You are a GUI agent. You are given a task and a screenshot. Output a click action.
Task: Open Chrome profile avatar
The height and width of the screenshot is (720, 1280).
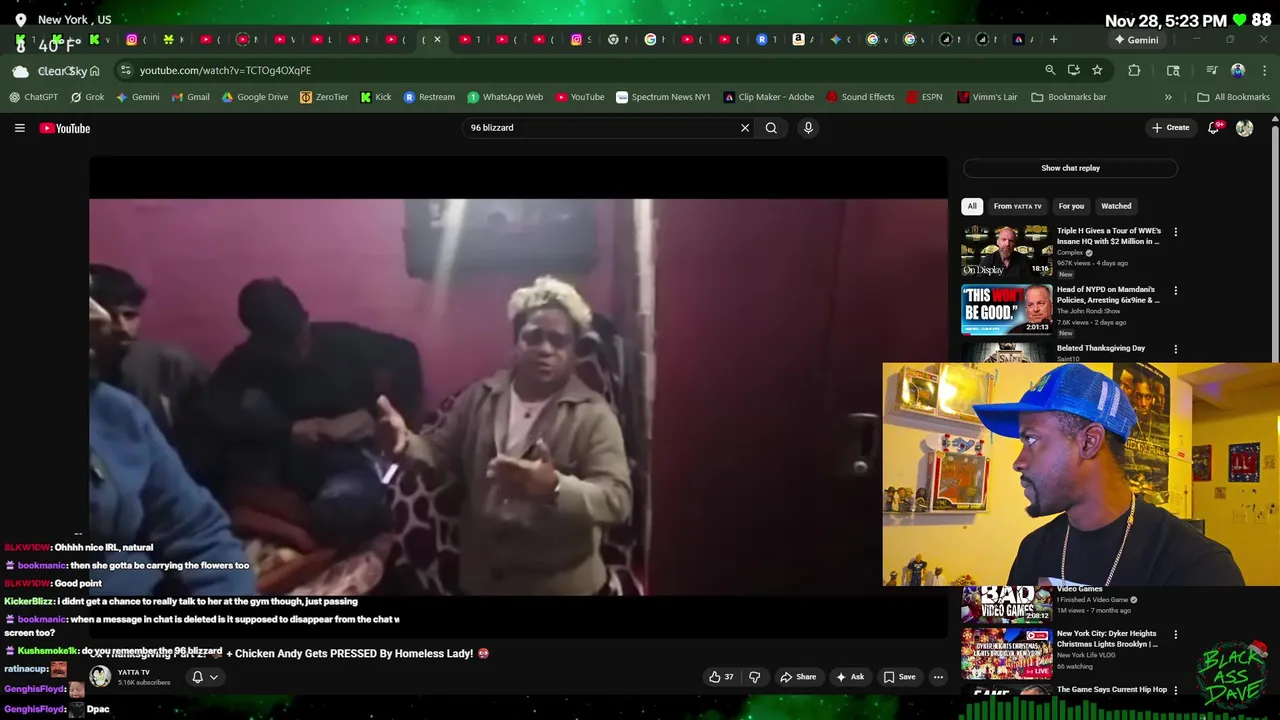point(1238,70)
